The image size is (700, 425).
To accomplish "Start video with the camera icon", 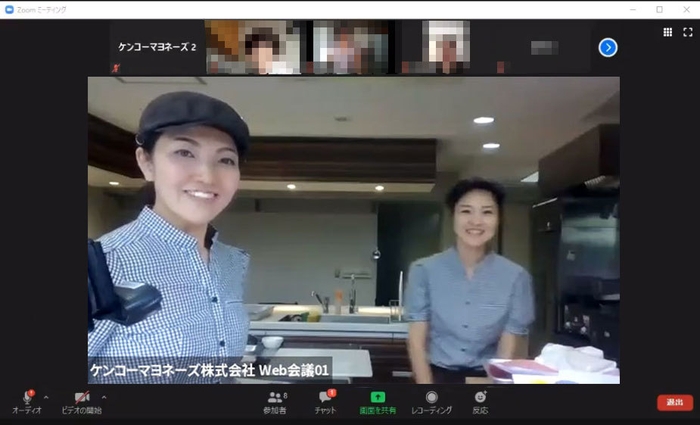I will [x=81, y=397].
